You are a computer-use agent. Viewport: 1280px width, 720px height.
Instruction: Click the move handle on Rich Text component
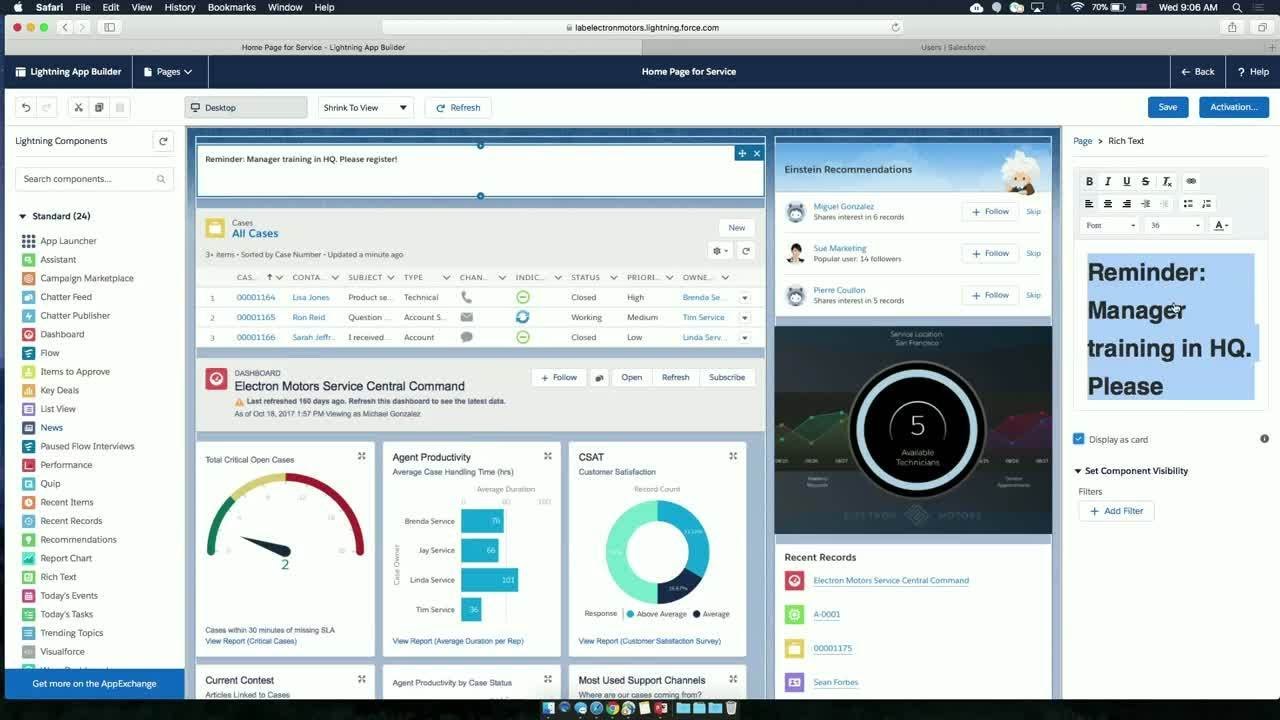(741, 153)
